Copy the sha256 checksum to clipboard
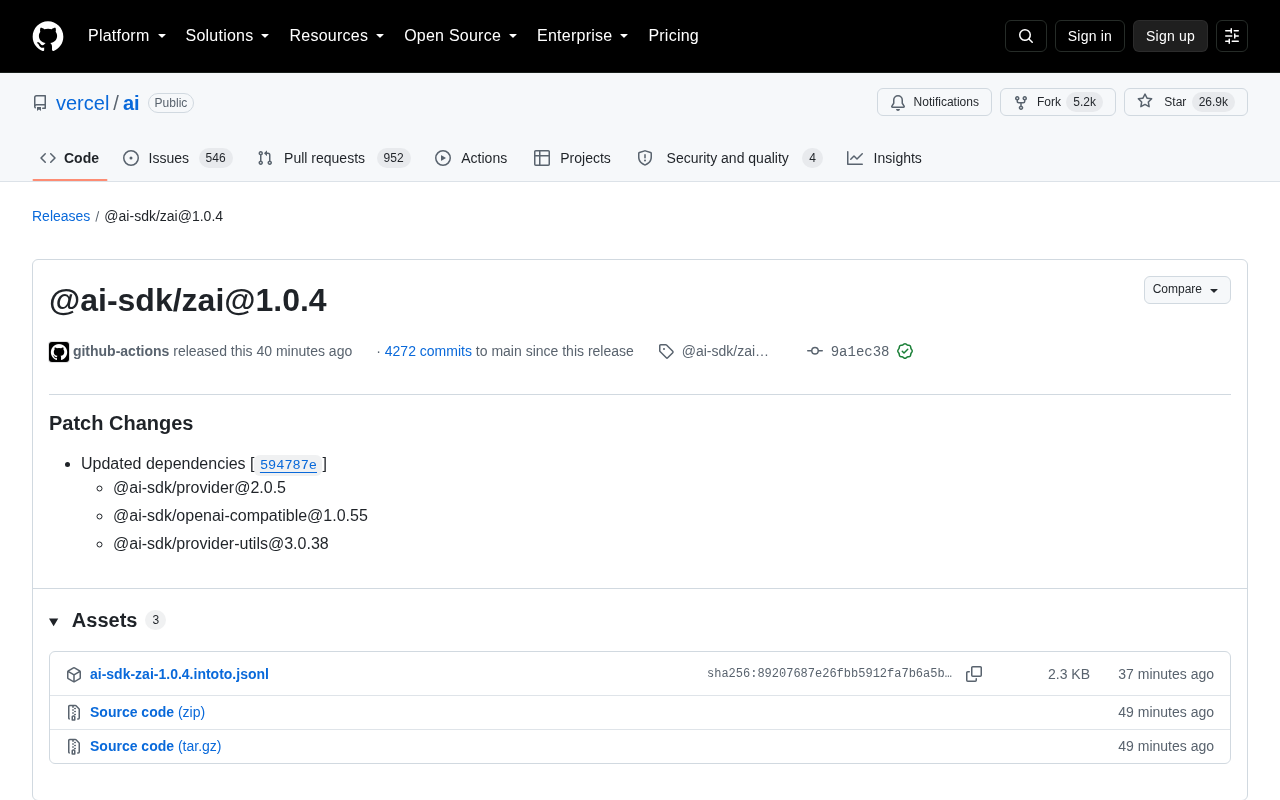Screen dimensions: 1280x800 pyautogui.click(x=974, y=674)
